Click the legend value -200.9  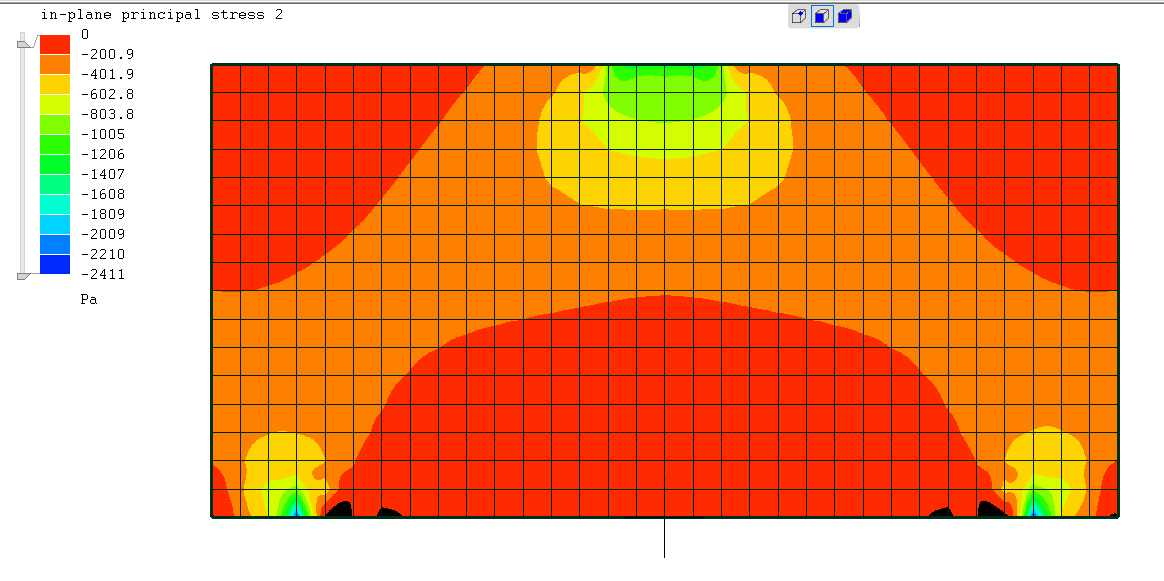[107, 54]
